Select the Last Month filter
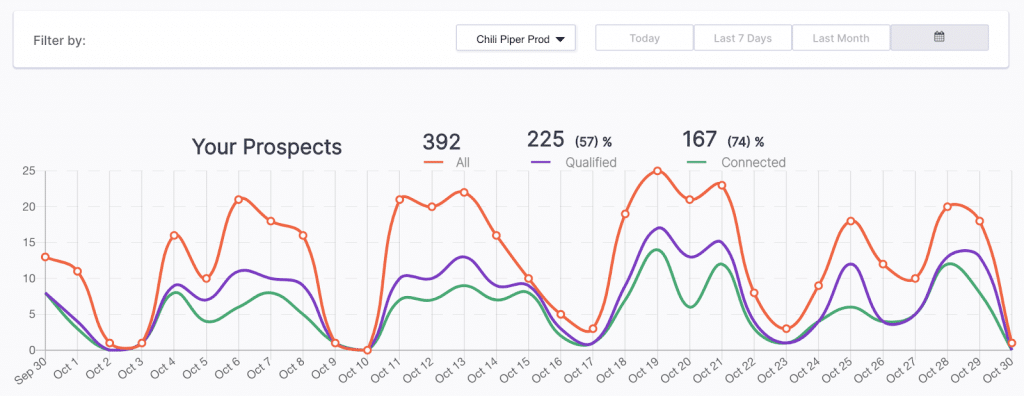The image size is (1024, 396). [x=841, y=38]
